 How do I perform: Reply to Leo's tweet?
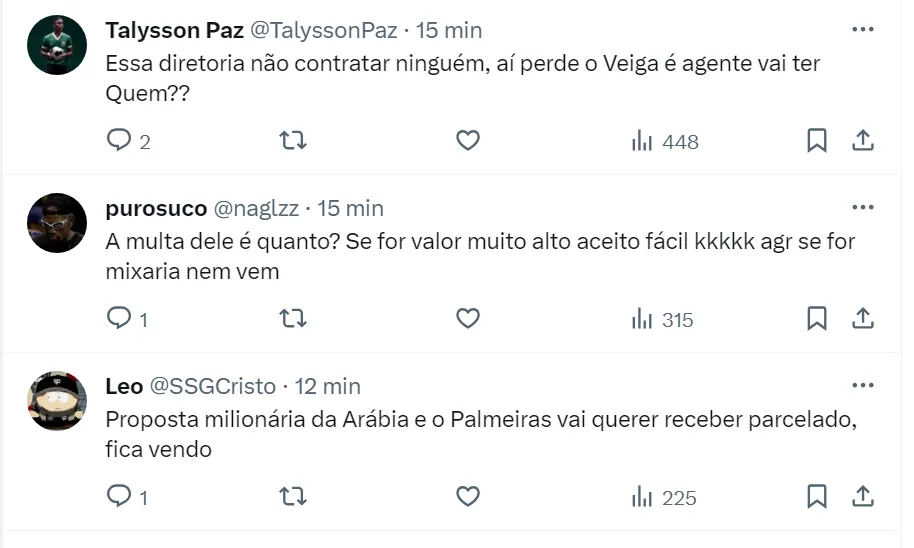pos(120,496)
